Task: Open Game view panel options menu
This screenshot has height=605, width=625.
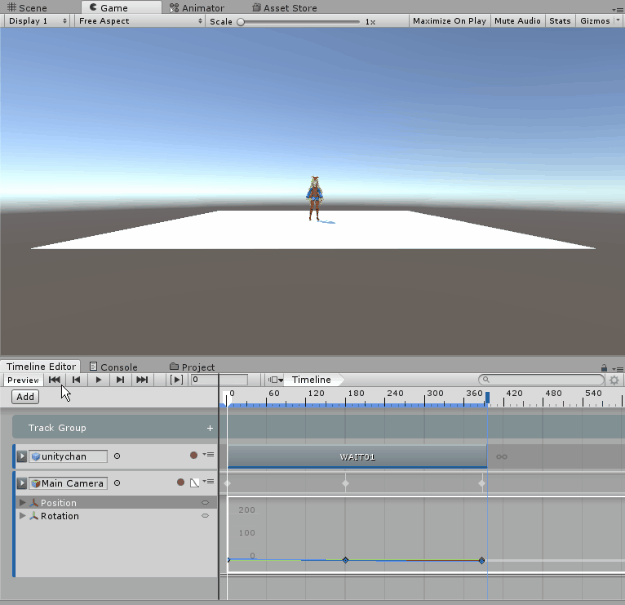Action: point(618,9)
